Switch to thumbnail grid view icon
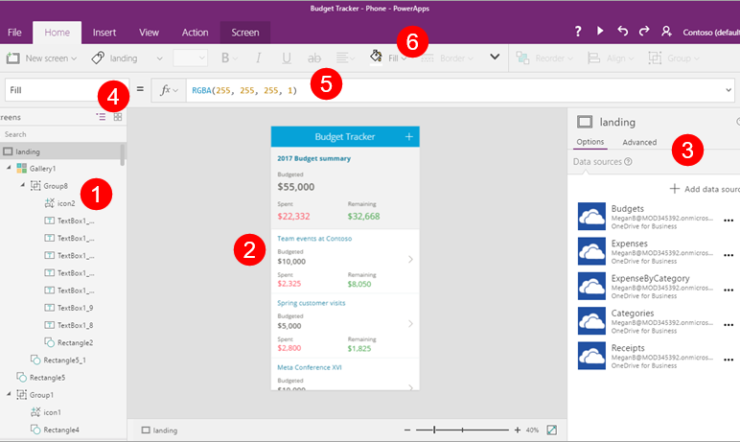 118,117
